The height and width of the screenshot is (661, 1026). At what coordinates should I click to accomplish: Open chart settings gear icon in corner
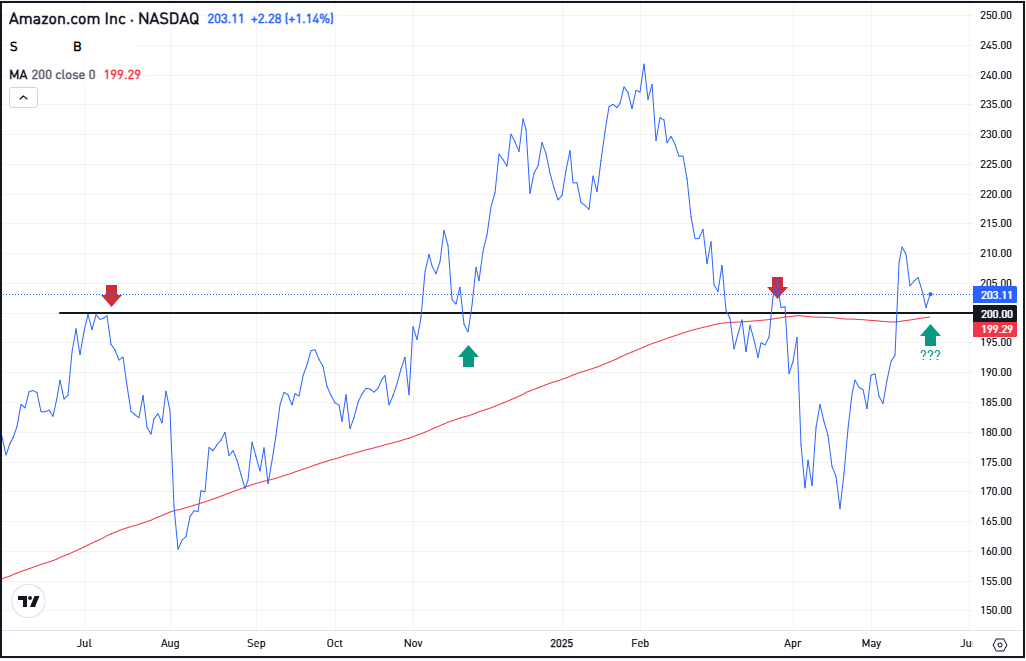pyautogui.click(x=1000, y=645)
